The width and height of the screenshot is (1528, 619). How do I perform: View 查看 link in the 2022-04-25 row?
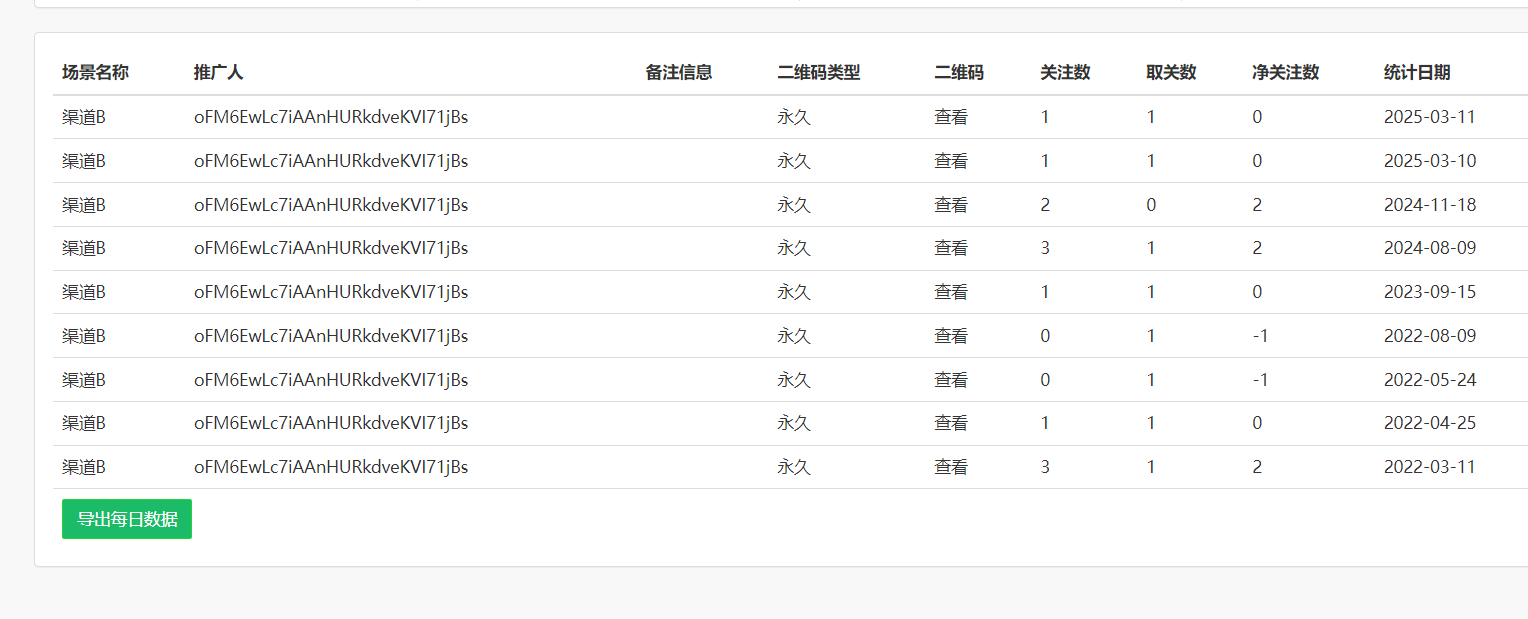pyautogui.click(x=951, y=423)
